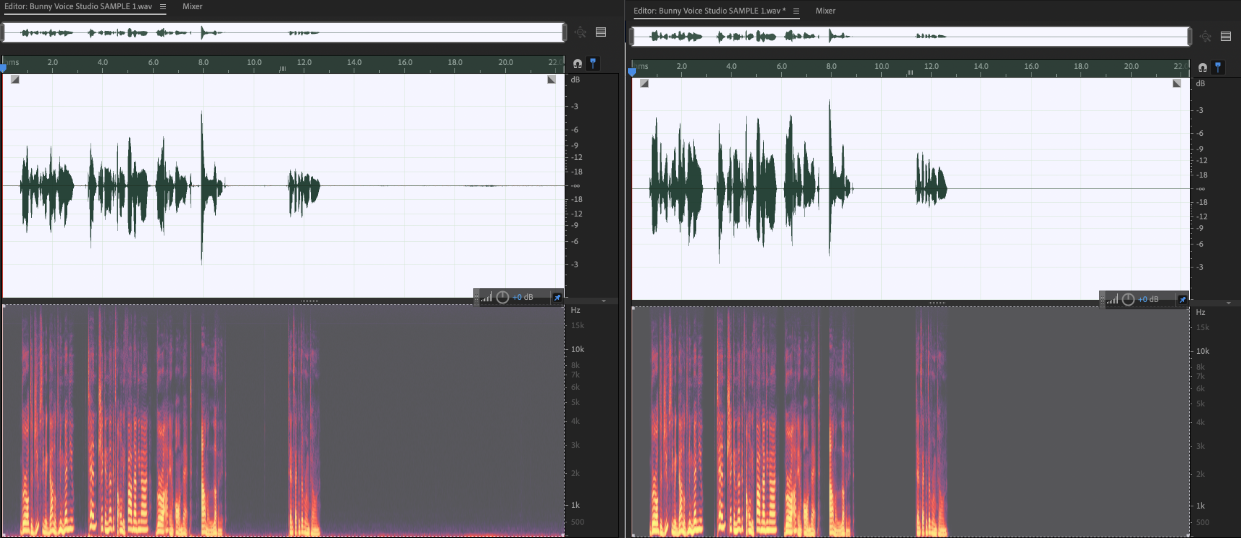
Task: Click the right editor's HUD volume knob
Action: click(x=1128, y=299)
